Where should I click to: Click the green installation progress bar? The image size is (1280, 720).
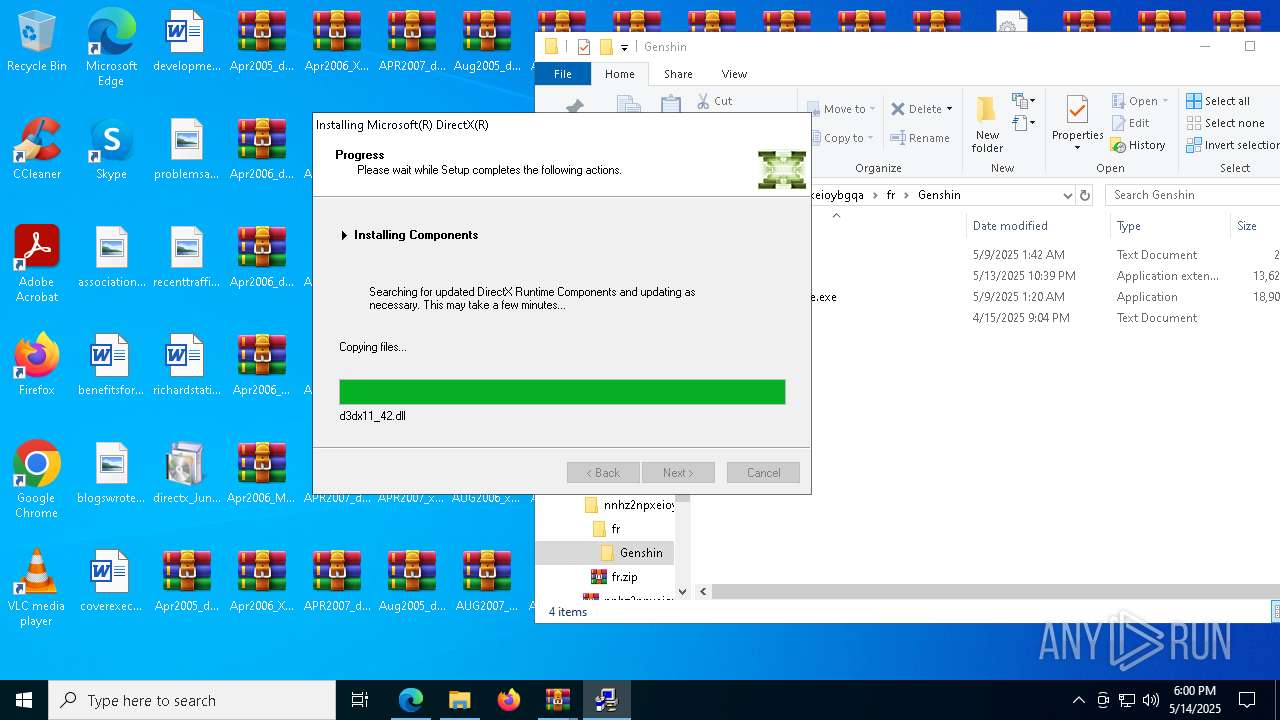562,392
